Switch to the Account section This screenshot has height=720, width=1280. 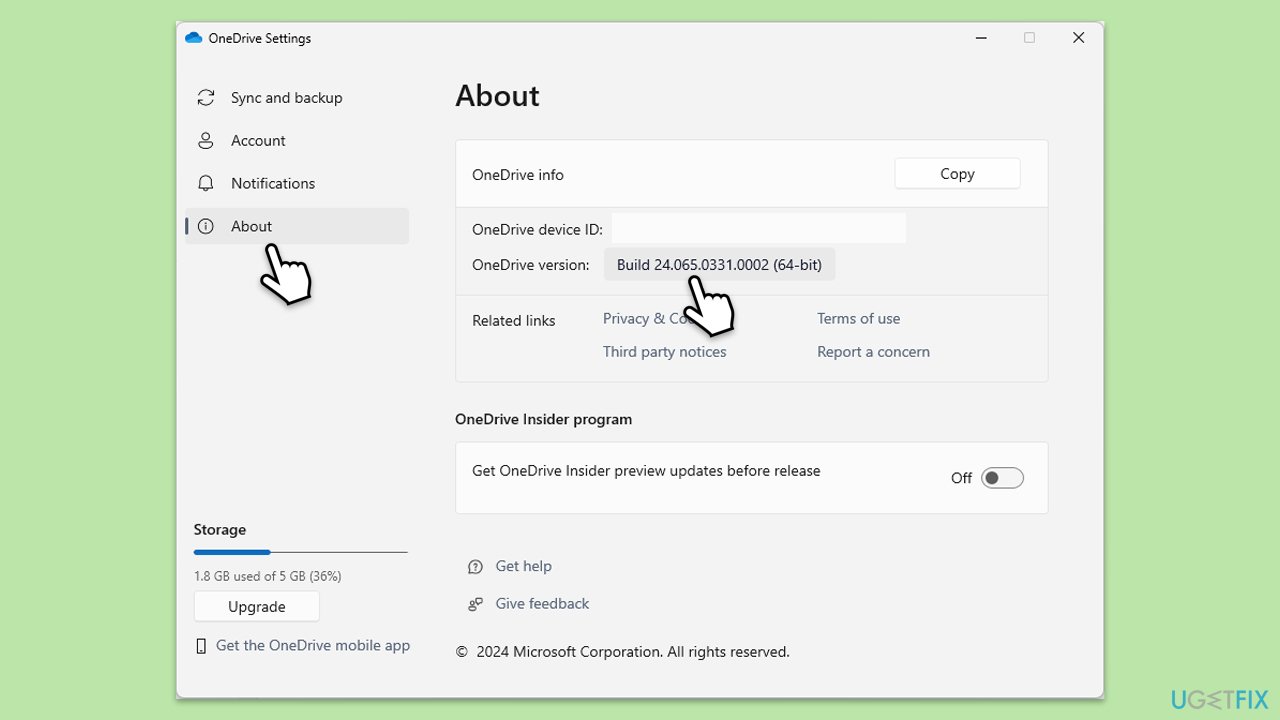pyautogui.click(x=259, y=140)
